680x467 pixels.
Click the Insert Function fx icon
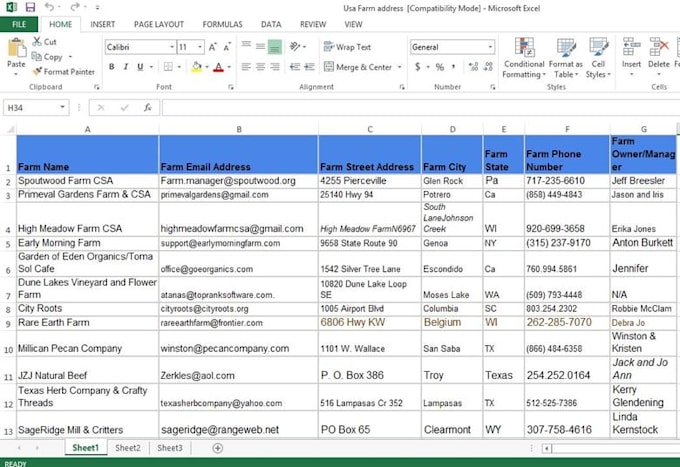pyautogui.click(x=147, y=108)
